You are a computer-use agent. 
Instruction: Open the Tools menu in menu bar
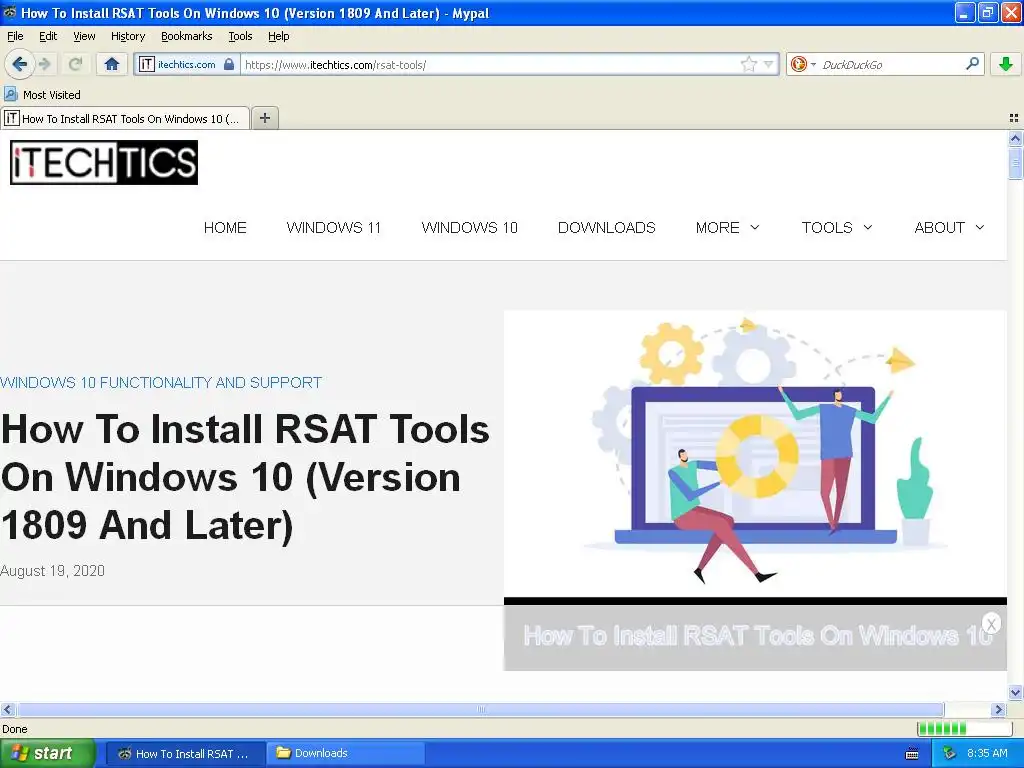tap(240, 36)
